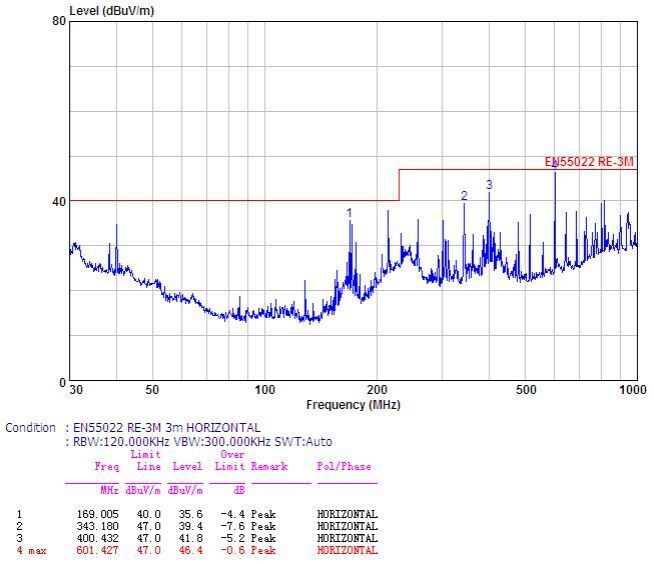
Task: Click the Freq column header
Action: 106,466
